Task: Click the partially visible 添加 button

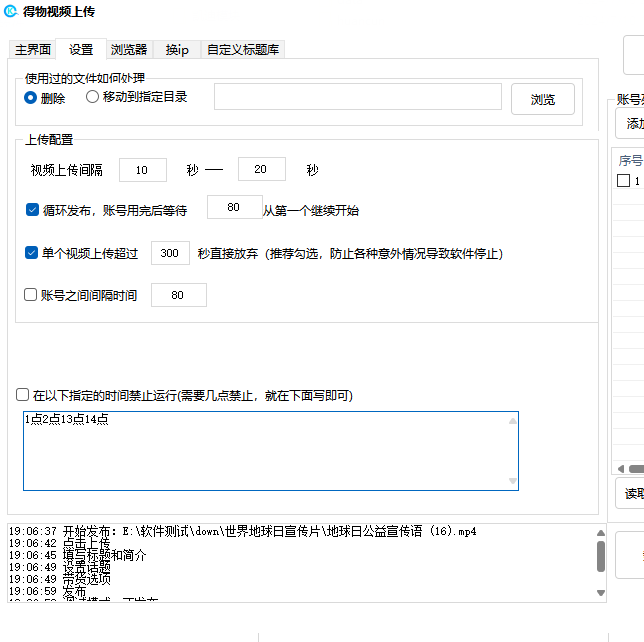Action: click(x=630, y=123)
